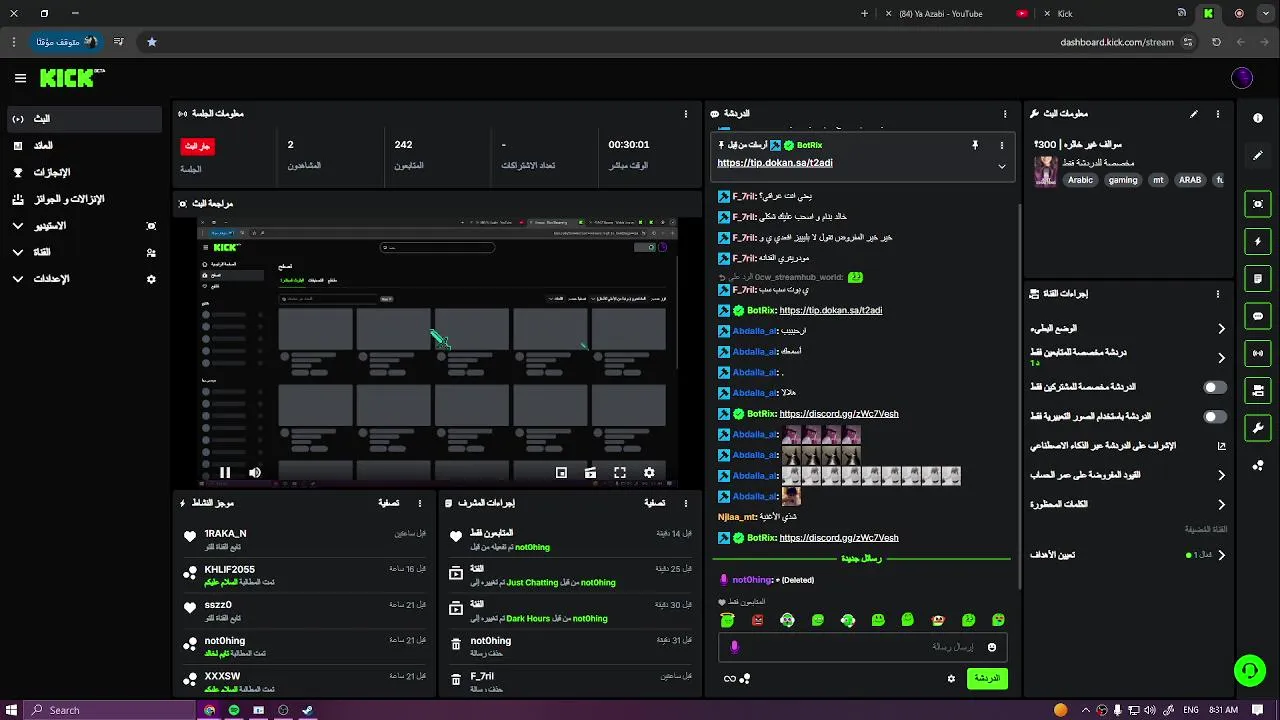Viewport: 1280px width, 720px height.
Task: Expand the pinned message chevron
Action: (1001, 166)
